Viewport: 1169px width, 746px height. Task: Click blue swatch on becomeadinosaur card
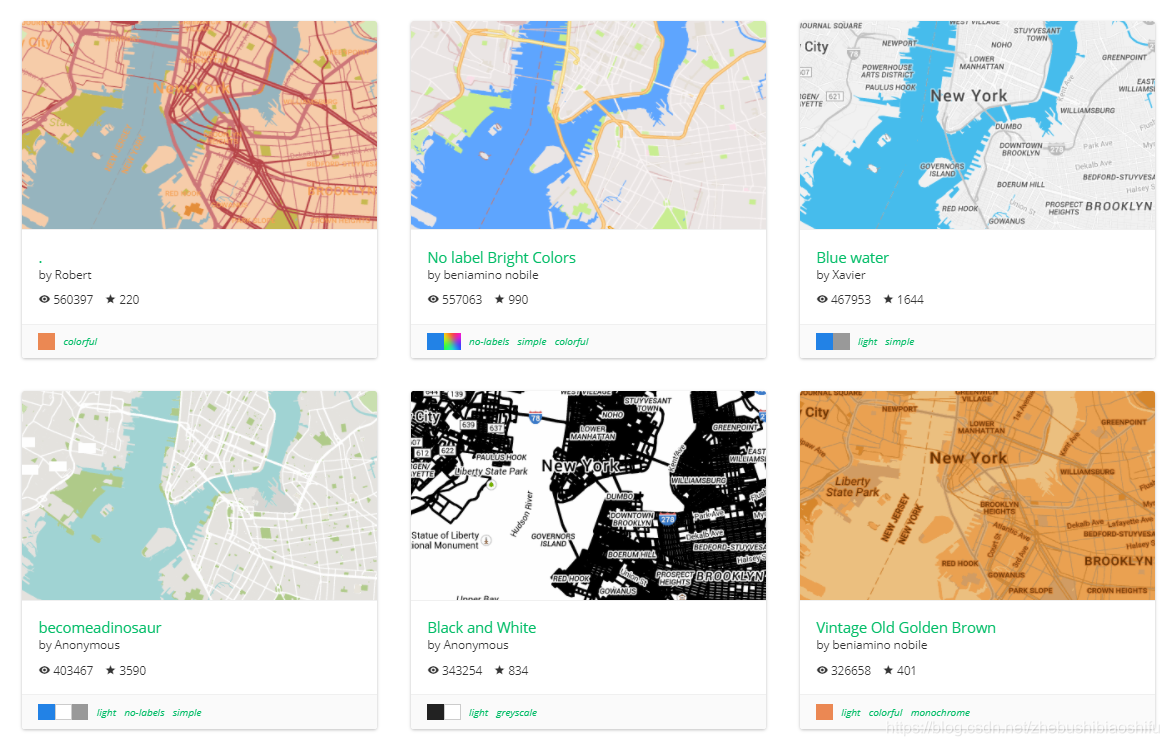(x=46, y=712)
